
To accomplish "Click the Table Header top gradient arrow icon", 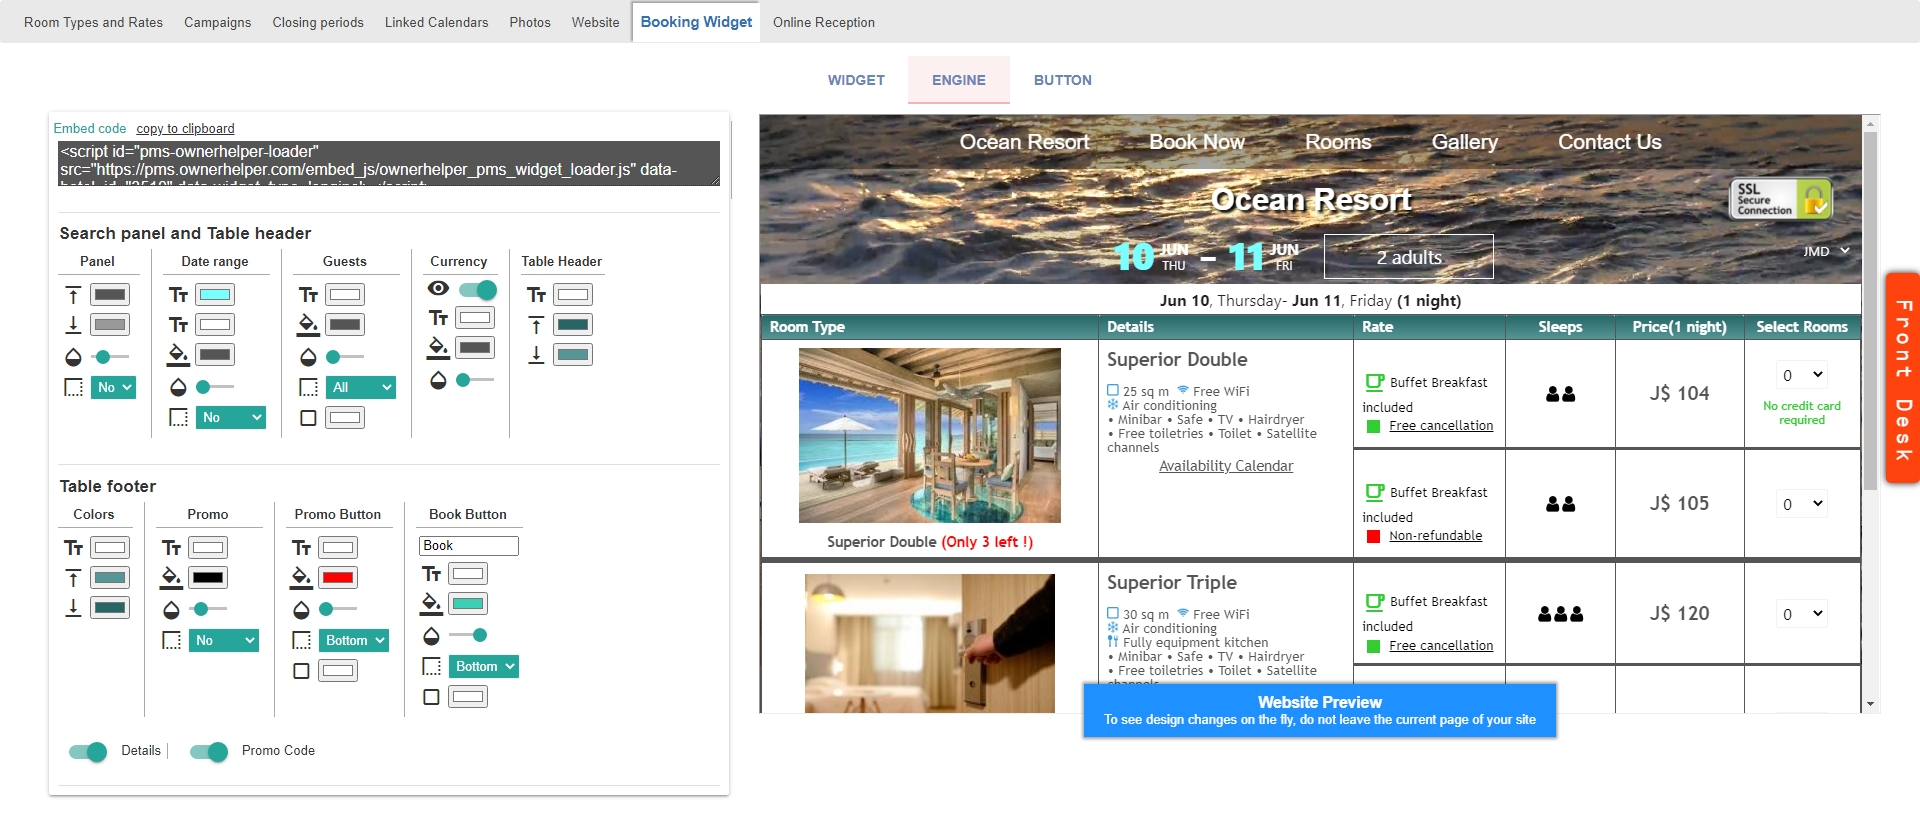I will [536, 325].
